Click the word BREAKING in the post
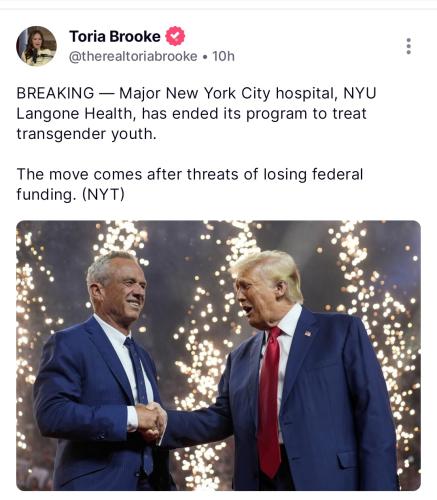 [x=55, y=93]
